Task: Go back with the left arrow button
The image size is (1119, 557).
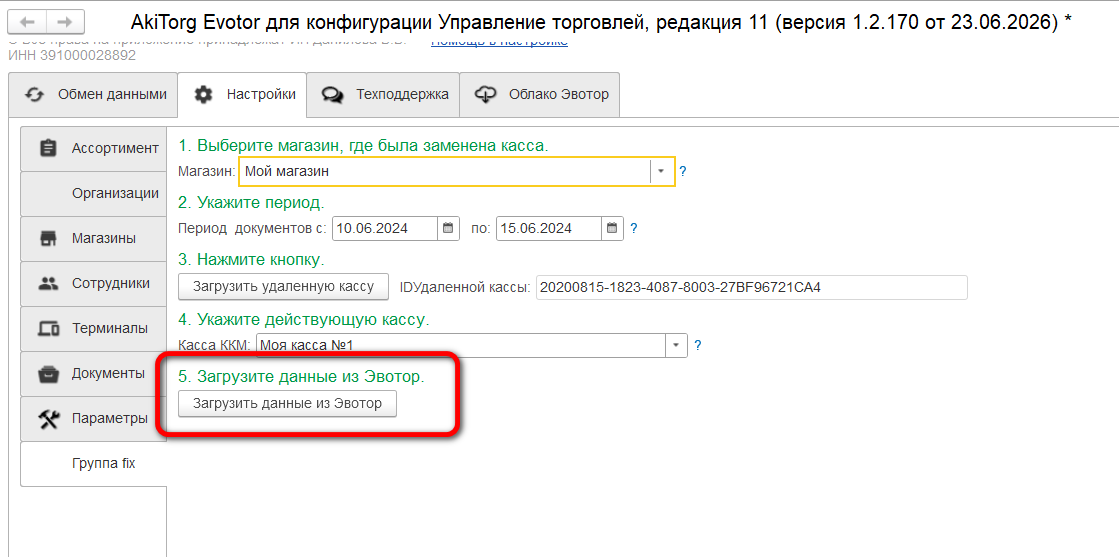Action: (x=28, y=22)
